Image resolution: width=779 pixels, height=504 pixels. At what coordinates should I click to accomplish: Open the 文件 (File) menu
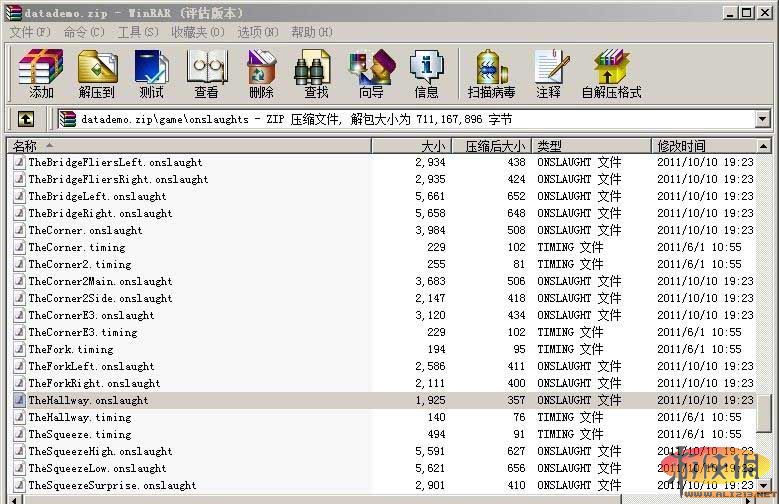coord(29,32)
